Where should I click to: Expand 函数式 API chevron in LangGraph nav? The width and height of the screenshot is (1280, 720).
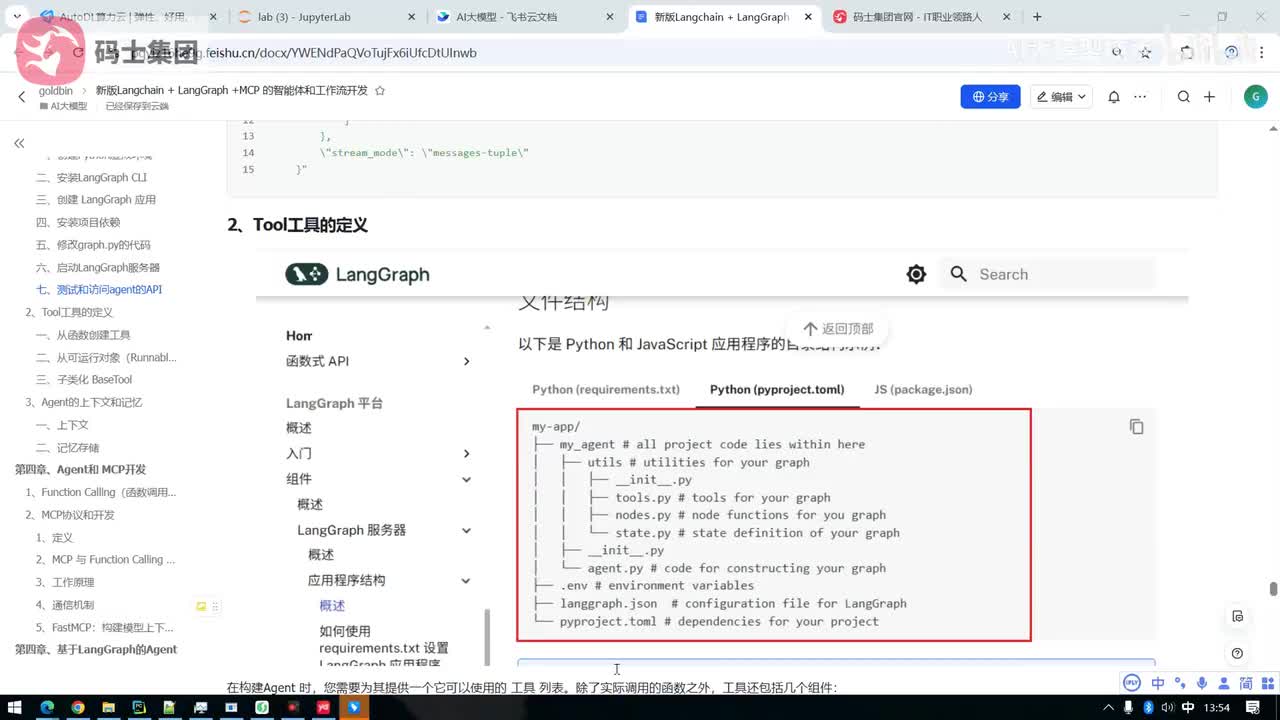(466, 361)
